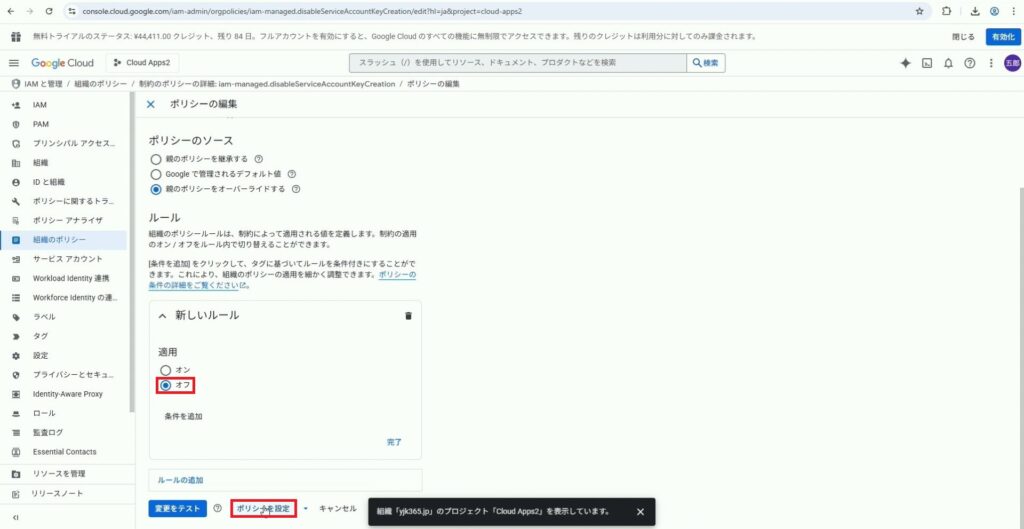
Task: Delete the new rule with trash icon
Action: (408, 316)
